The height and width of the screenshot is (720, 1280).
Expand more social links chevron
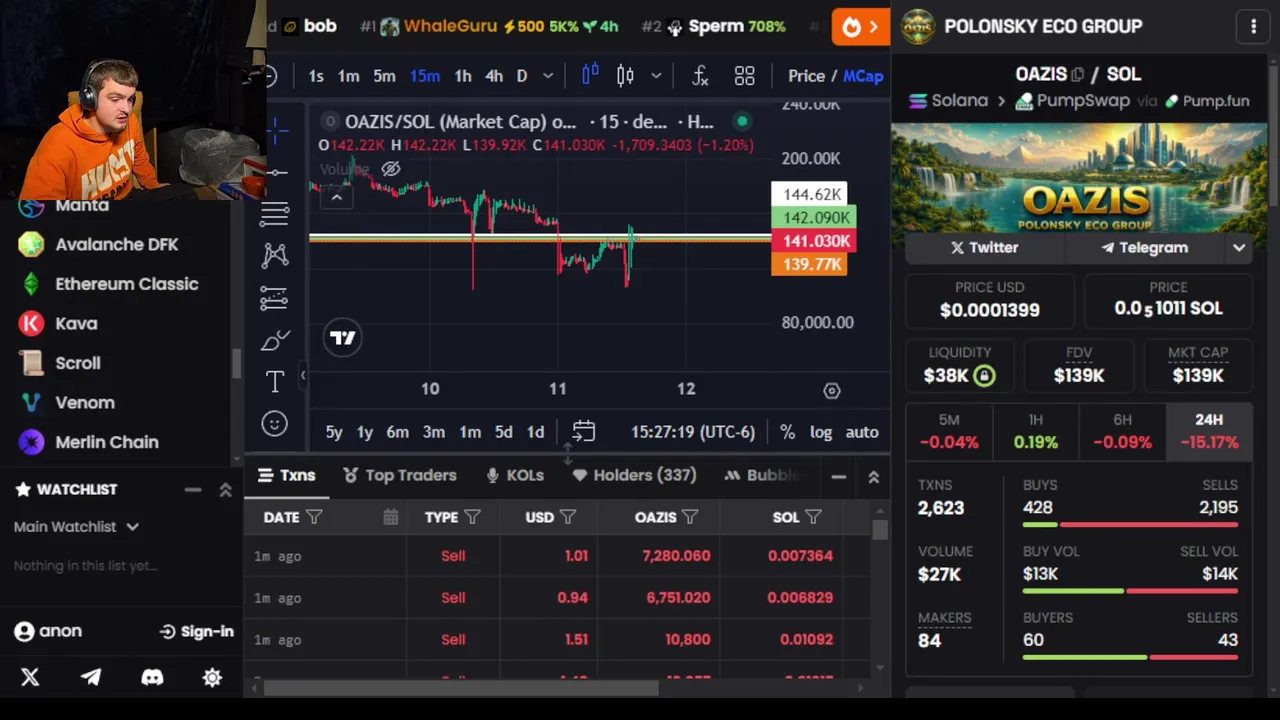pyautogui.click(x=1239, y=248)
